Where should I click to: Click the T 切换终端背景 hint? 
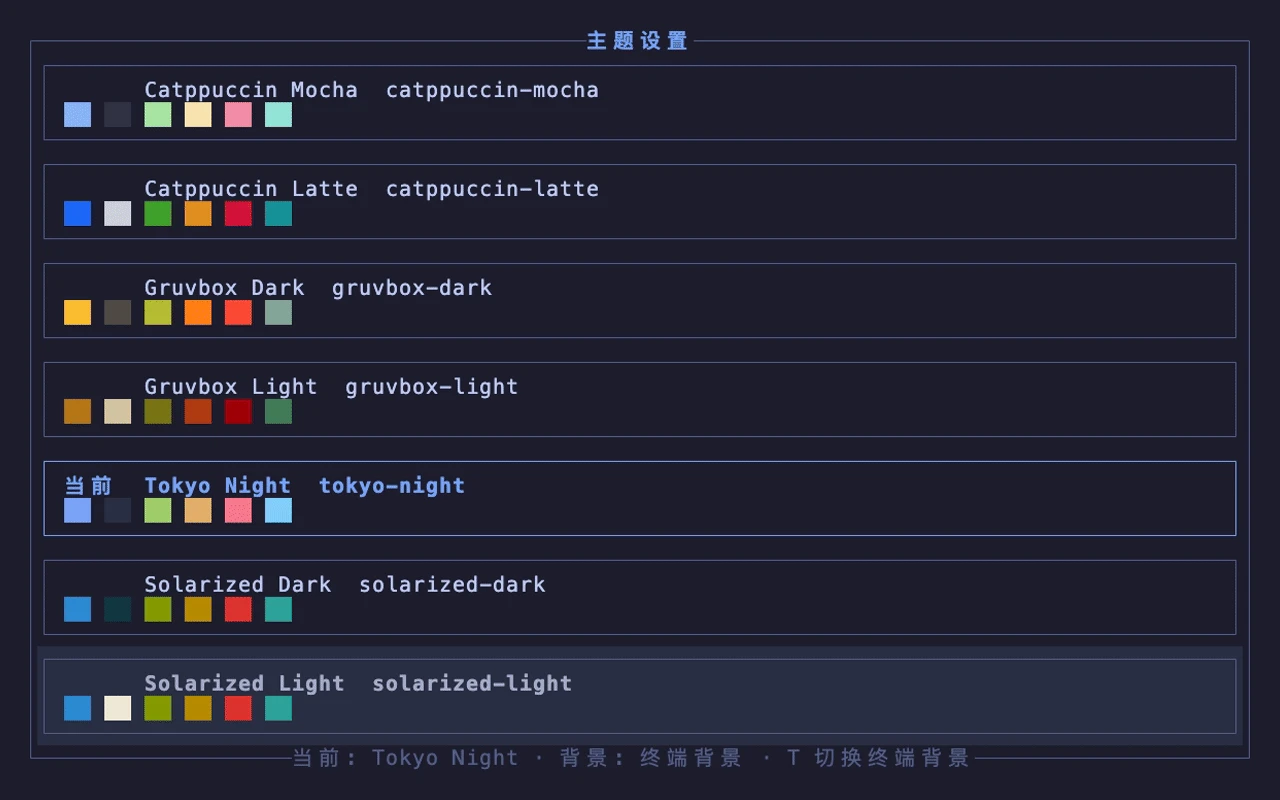[878, 758]
